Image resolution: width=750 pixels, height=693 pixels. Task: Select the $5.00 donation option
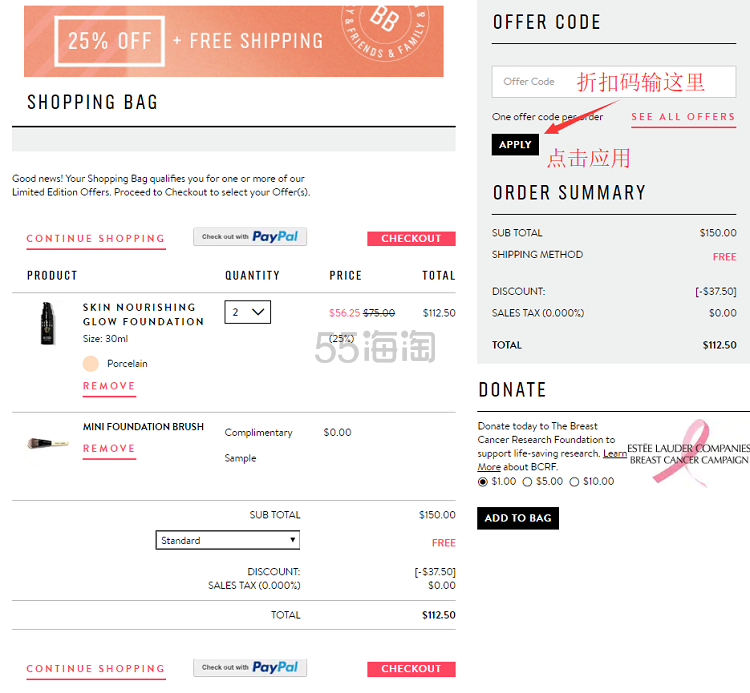tap(527, 482)
